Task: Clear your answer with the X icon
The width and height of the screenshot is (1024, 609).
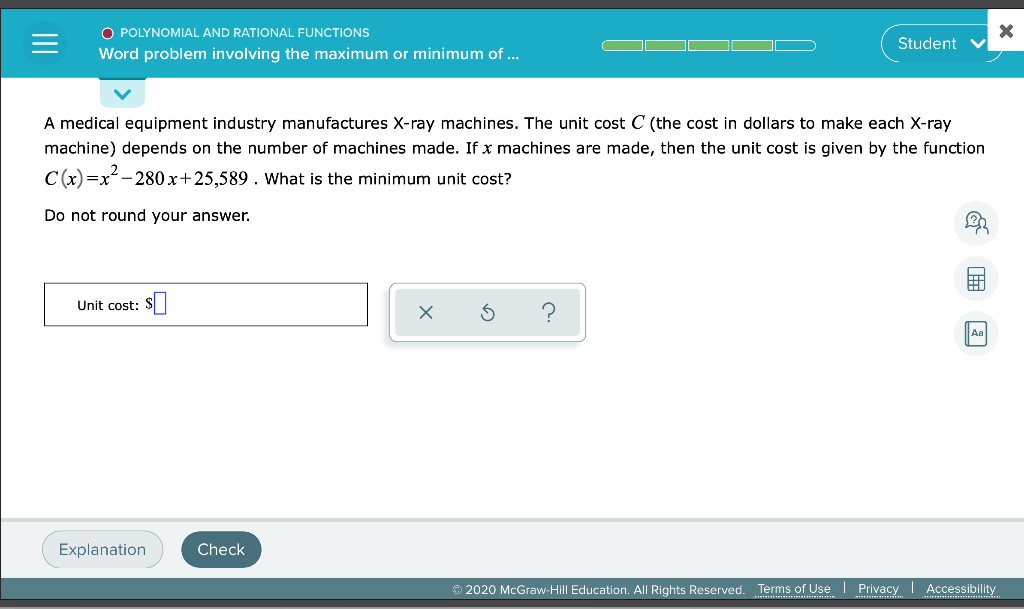Action: [425, 313]
